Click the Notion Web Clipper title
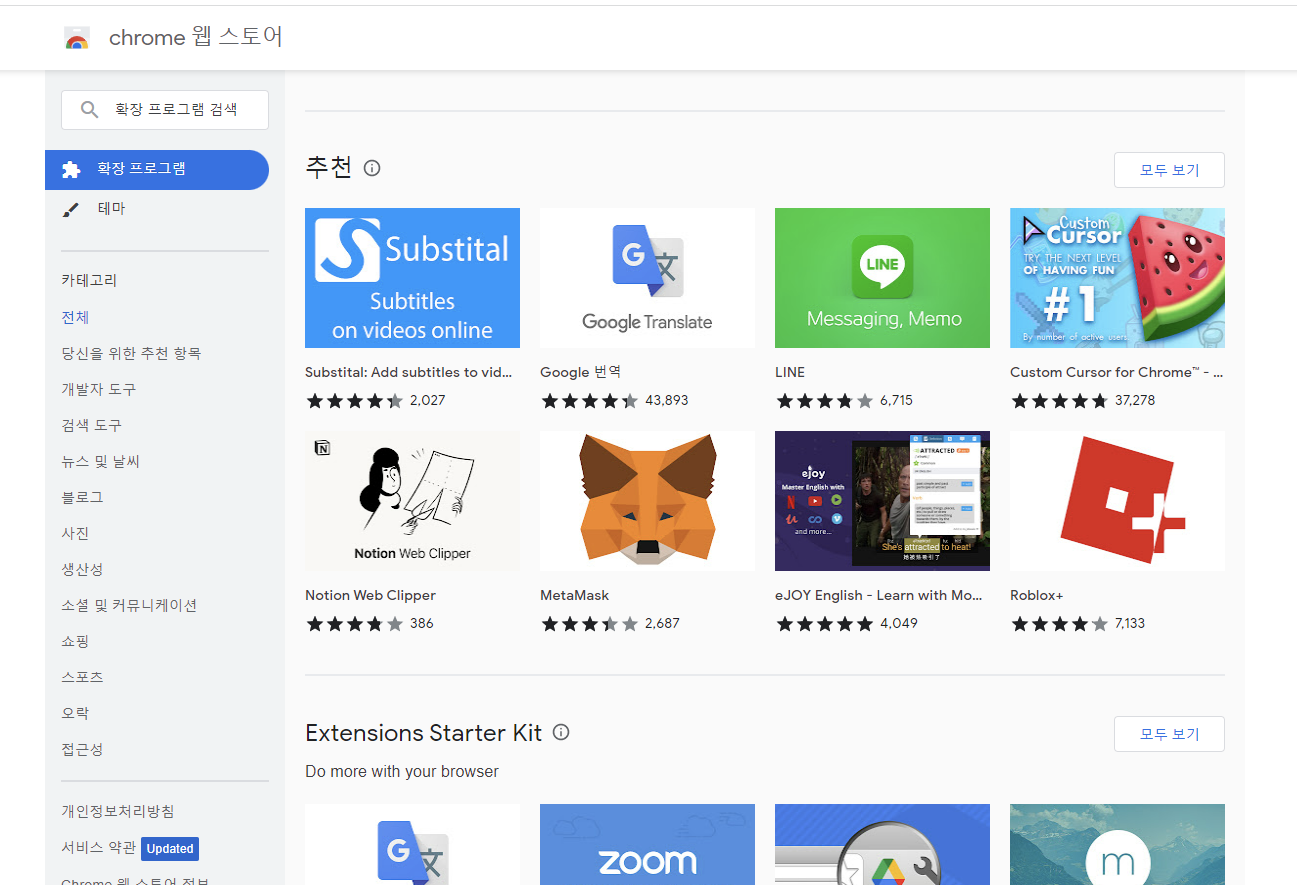The image size is (1297, 885). (x=371, y=595)
